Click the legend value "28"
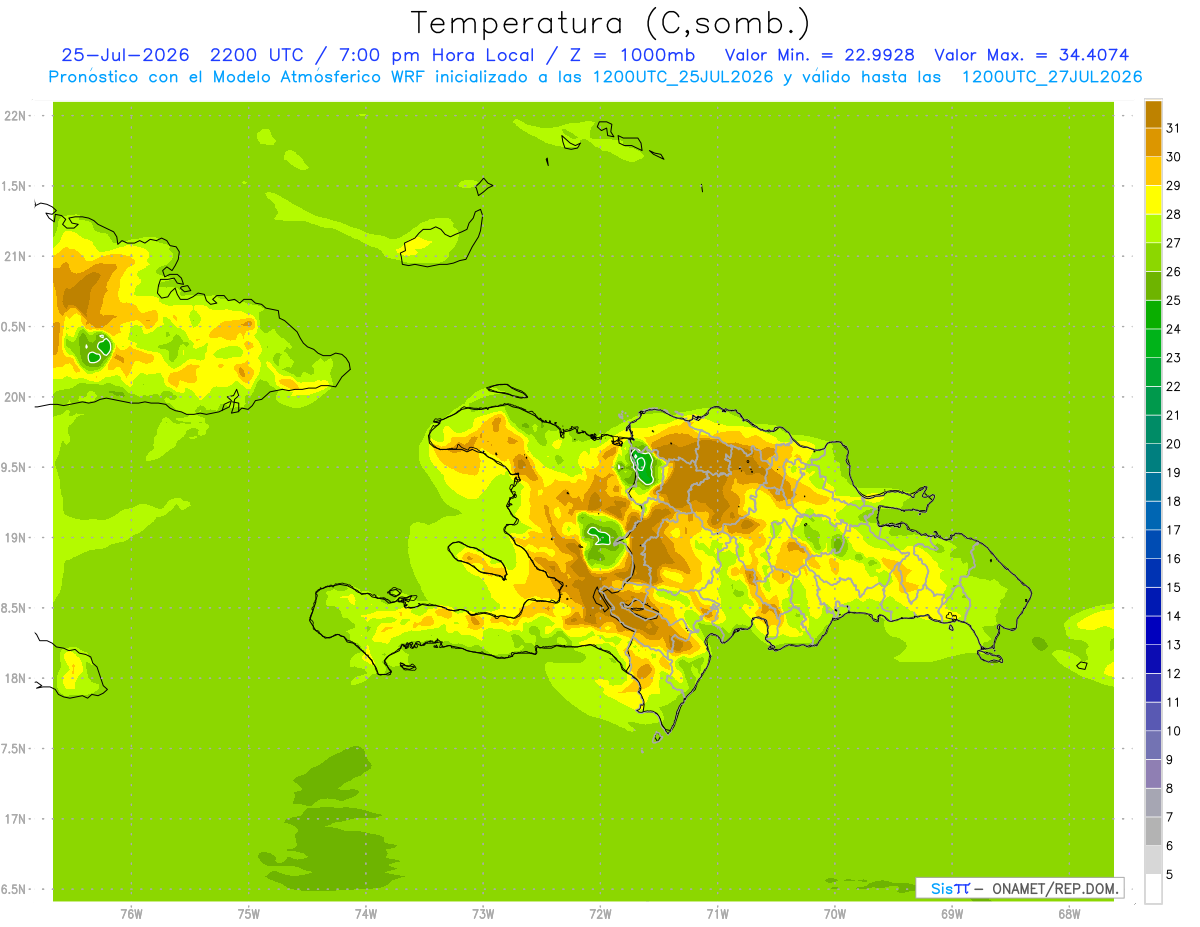Image resolution: width=1200 pixels, height=927 pixels. coord(1173,214)
